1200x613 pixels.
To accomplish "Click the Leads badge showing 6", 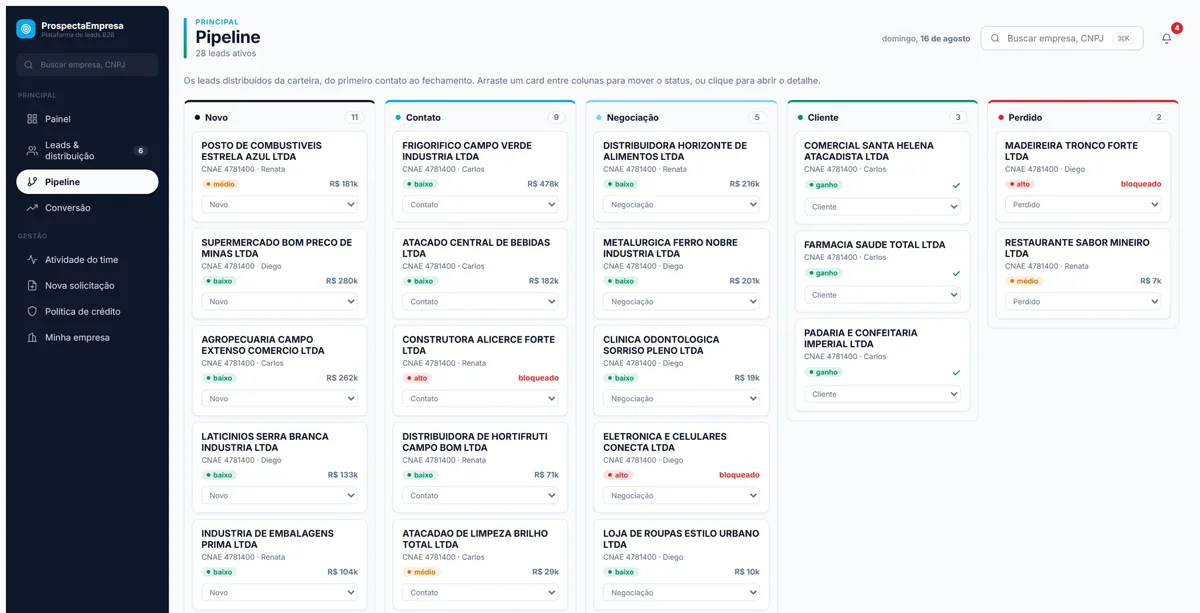I will pyautogui.click(x=140, y=151).
